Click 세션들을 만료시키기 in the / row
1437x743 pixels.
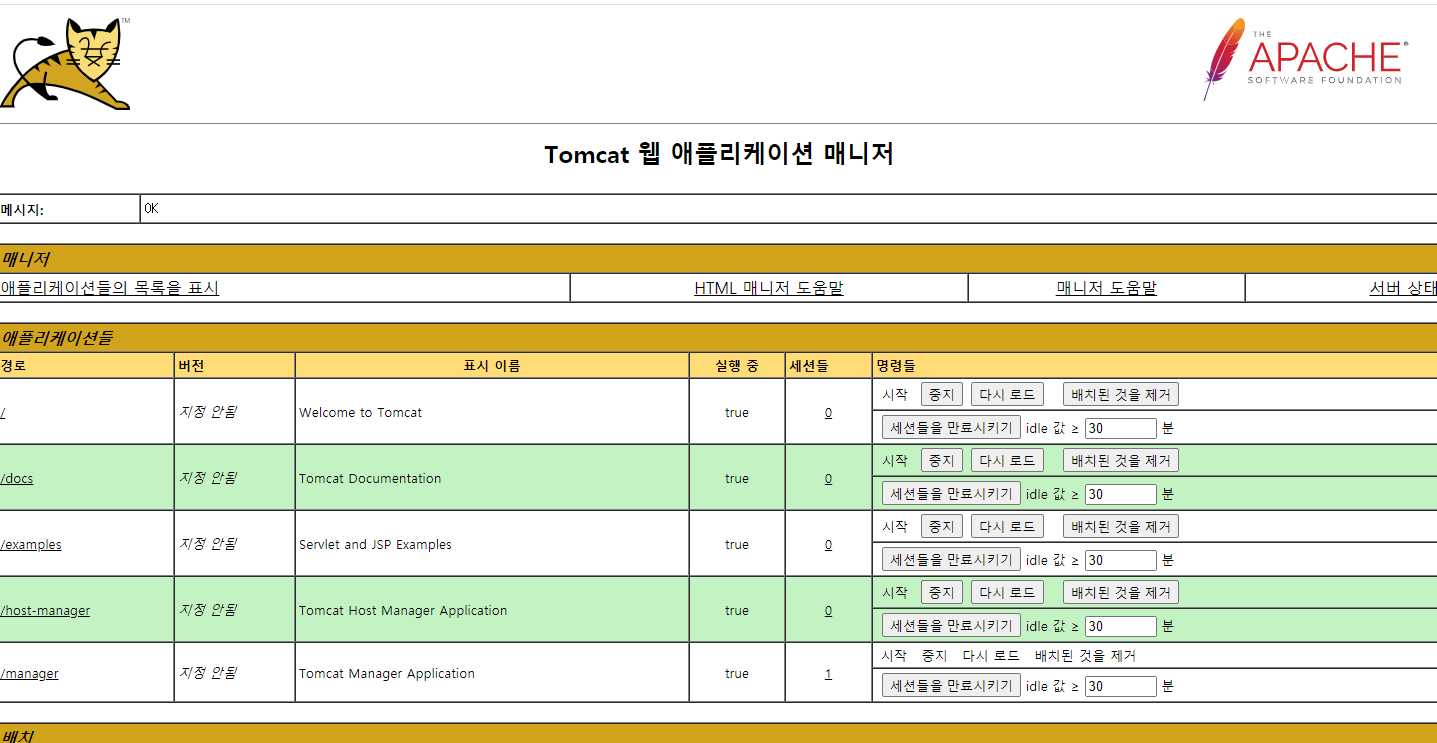coord(951,427)
